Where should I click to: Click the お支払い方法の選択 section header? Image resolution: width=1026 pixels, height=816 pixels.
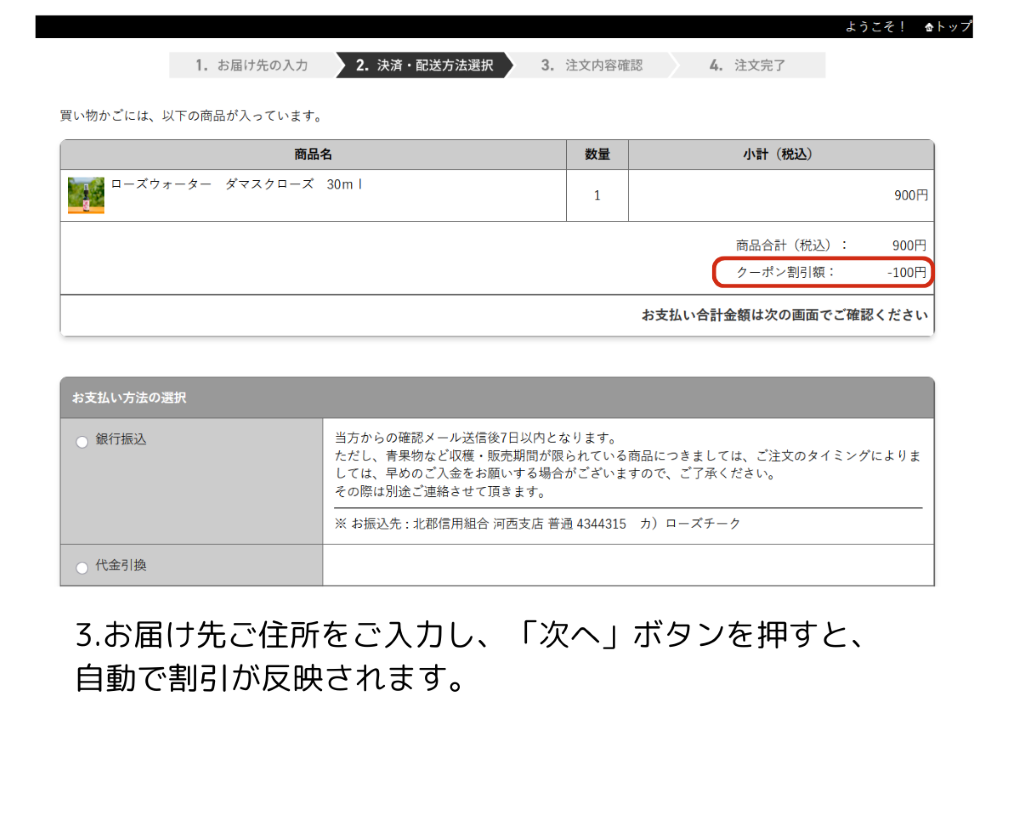(x=128, y=398)
